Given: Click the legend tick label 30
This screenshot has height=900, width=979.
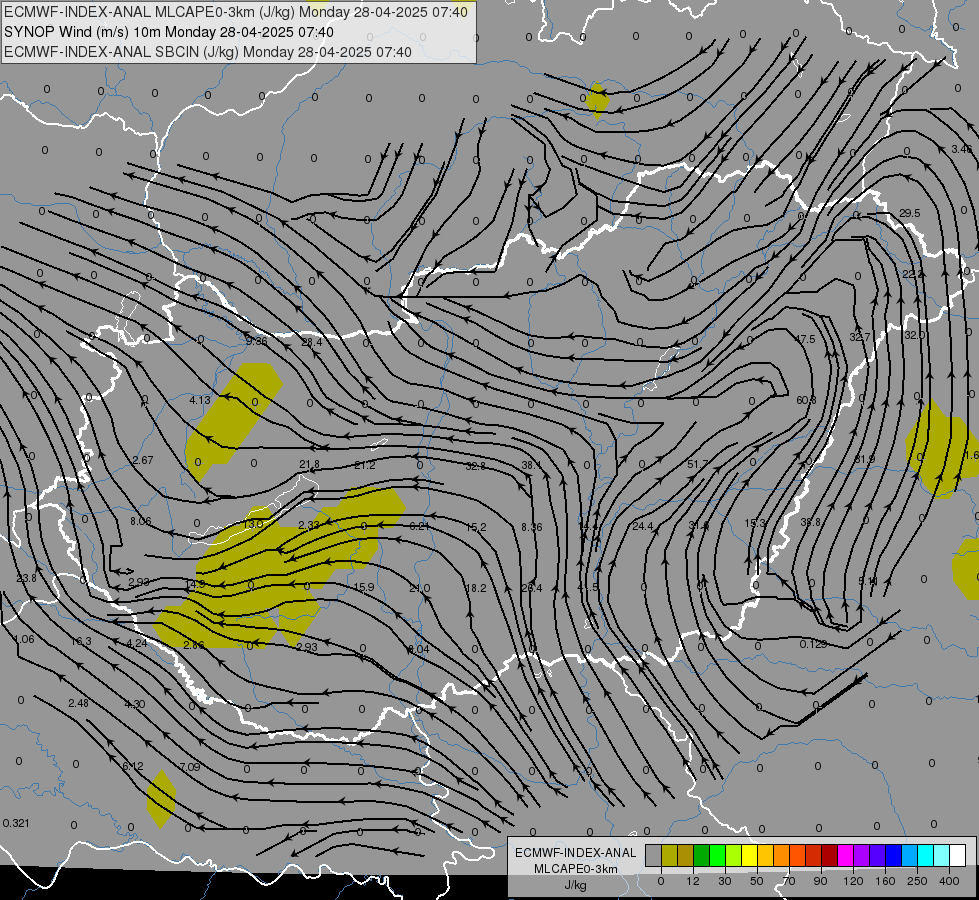Looking at the screenshot, I should tap(724, 881).
